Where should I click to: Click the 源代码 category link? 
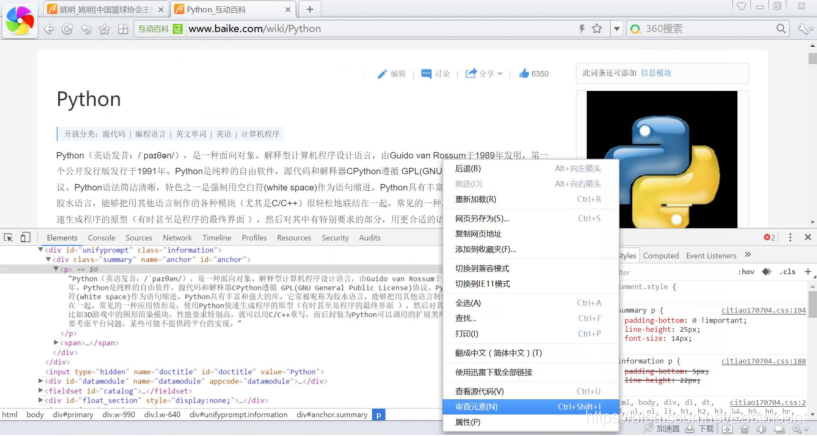click(114, 134)
